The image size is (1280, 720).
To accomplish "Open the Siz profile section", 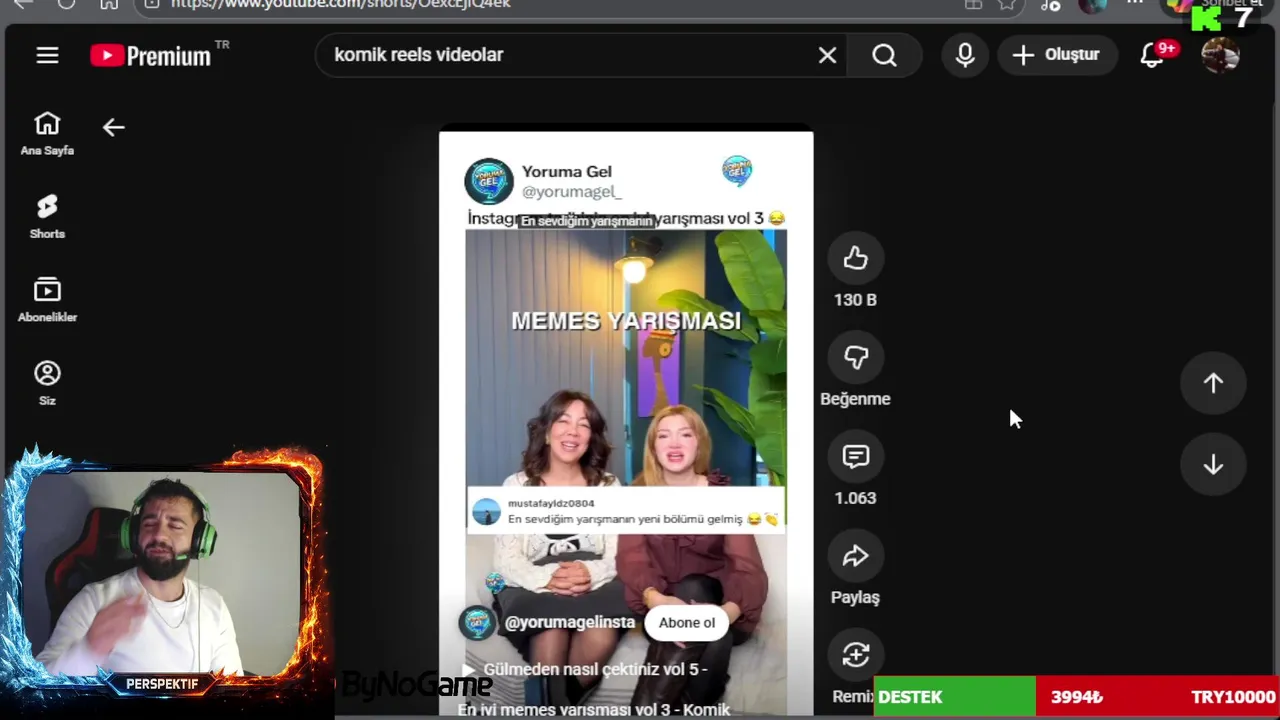I will (47, 384).
